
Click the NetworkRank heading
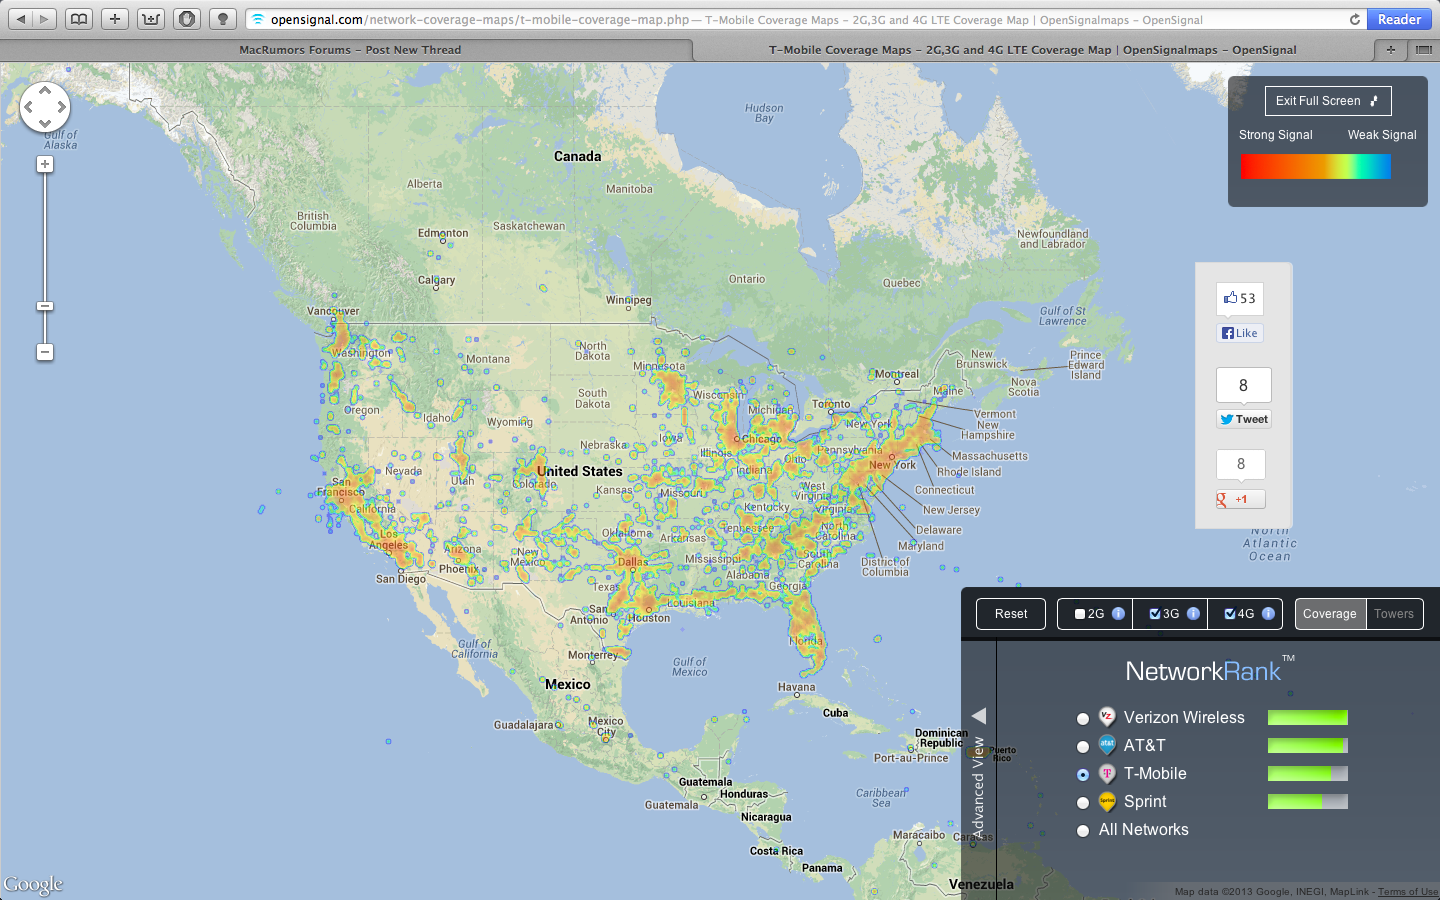click(1210, 670)
